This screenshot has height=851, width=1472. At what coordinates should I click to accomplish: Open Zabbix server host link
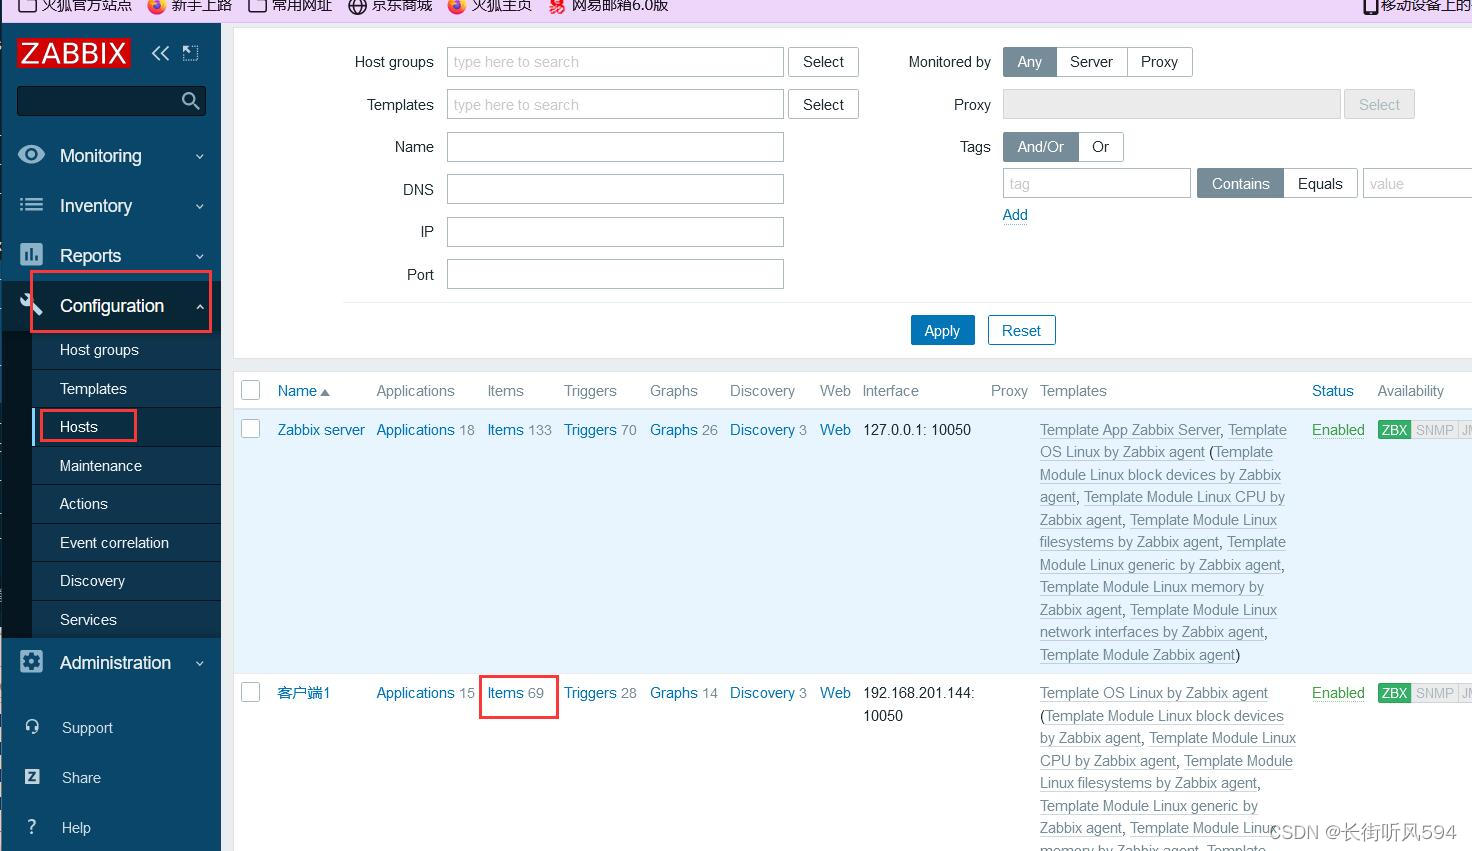(x=321, y=430)
